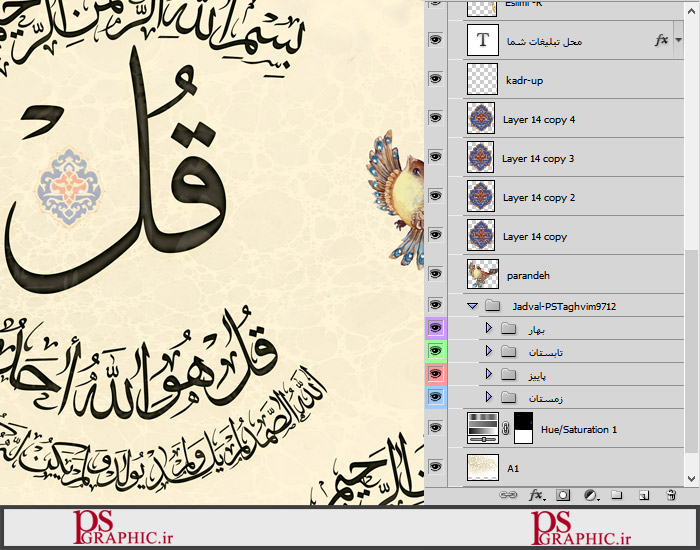700x550 pixels.
Task: Select the layer name kadr-up
Action: (525, 81)
